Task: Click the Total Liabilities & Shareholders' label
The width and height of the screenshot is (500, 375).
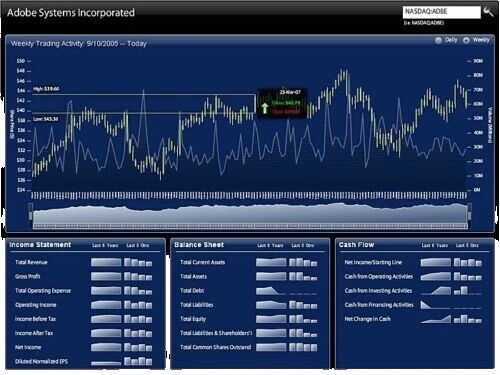Action: click(x=216, y=333)
